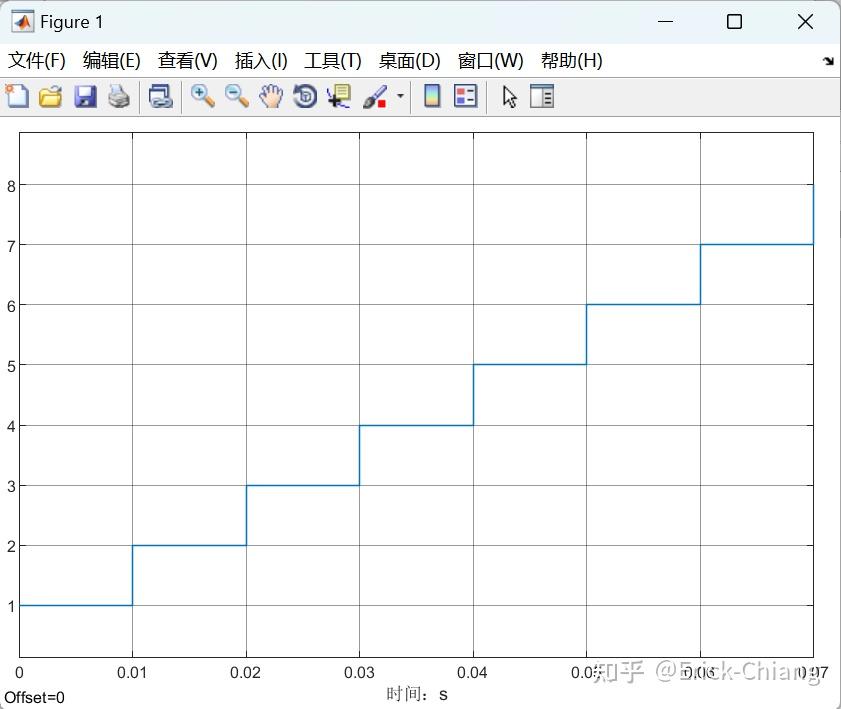
Task: Enable the Rotate 3D tool
Action: (305, 97)
